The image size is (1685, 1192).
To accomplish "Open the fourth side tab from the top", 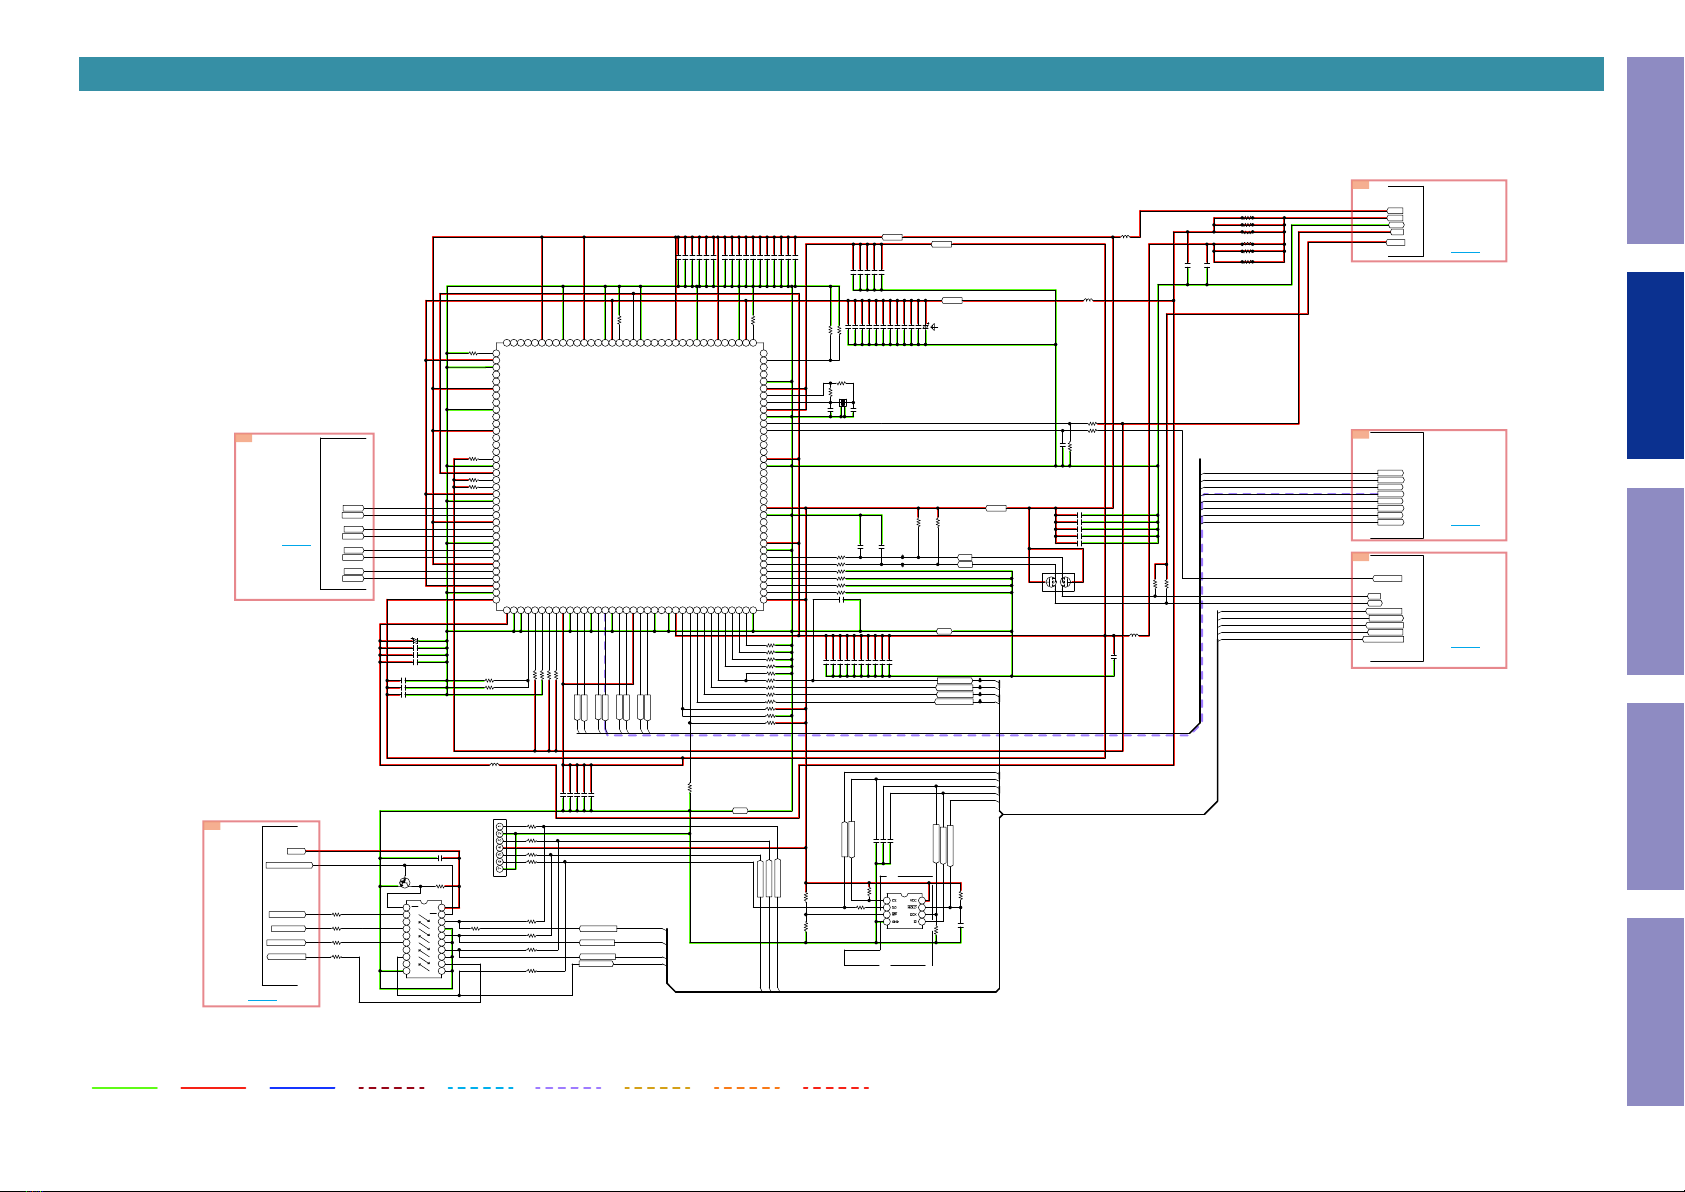I will (1655, 796).
